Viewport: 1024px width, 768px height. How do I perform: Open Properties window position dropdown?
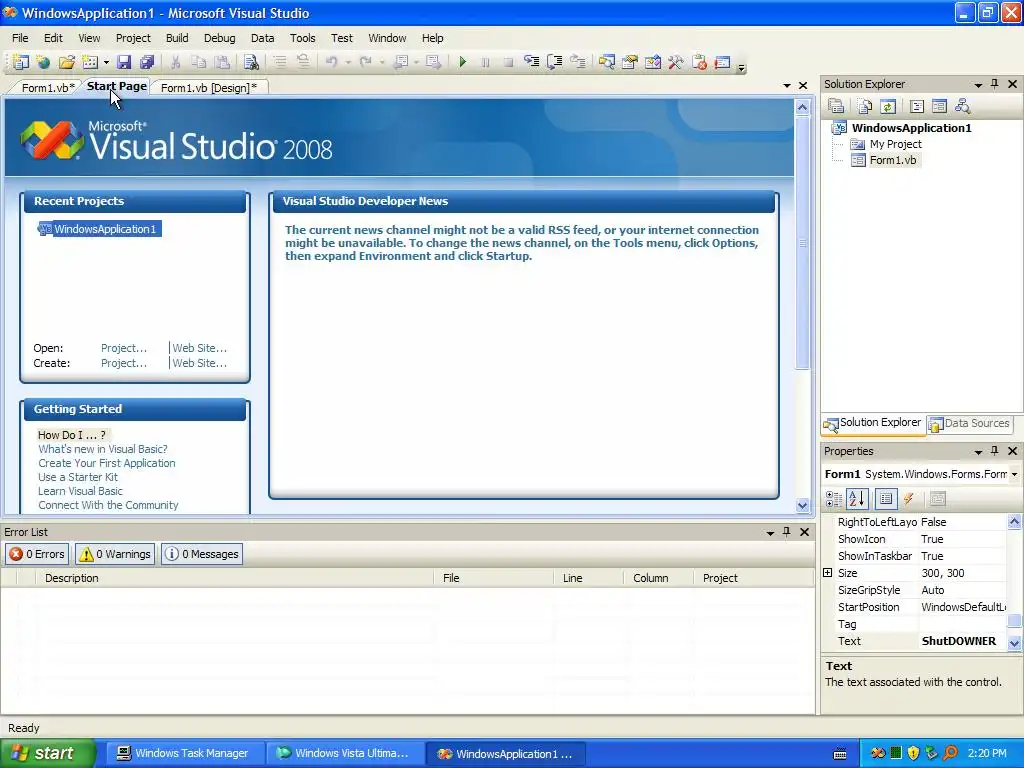[978, 452]
